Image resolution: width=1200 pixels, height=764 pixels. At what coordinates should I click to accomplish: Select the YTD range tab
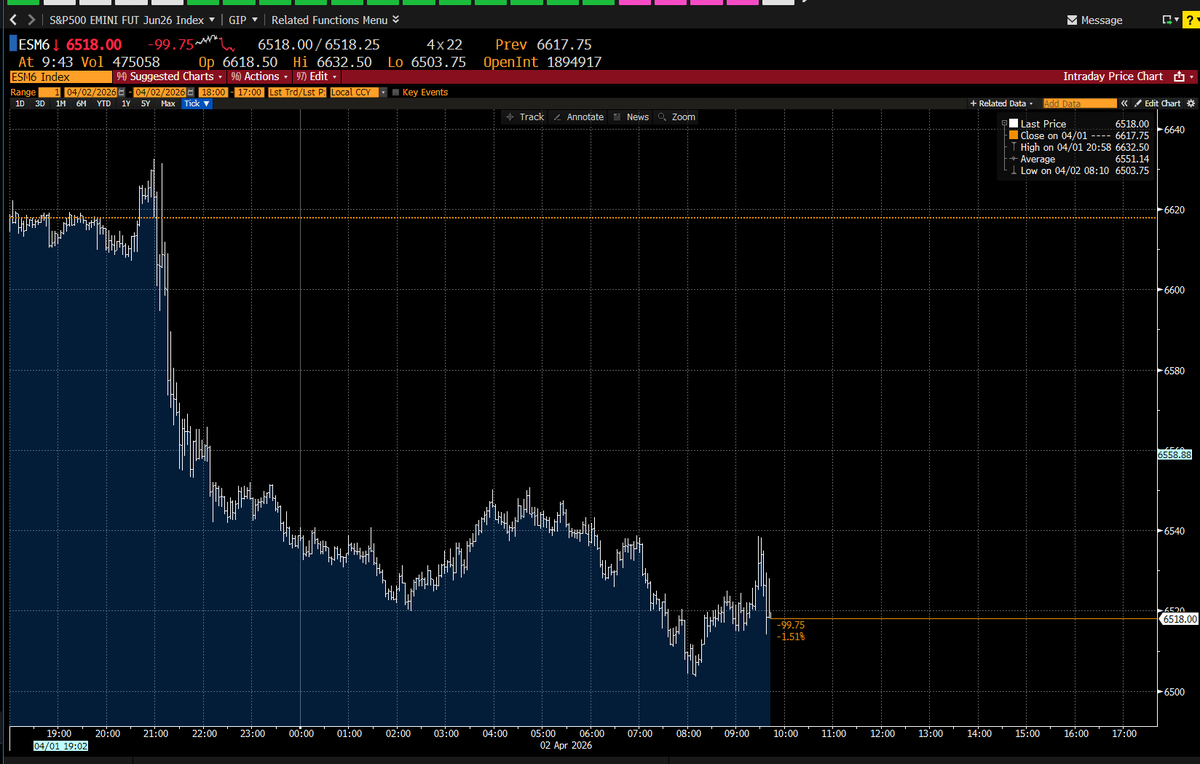click(103, 103)
